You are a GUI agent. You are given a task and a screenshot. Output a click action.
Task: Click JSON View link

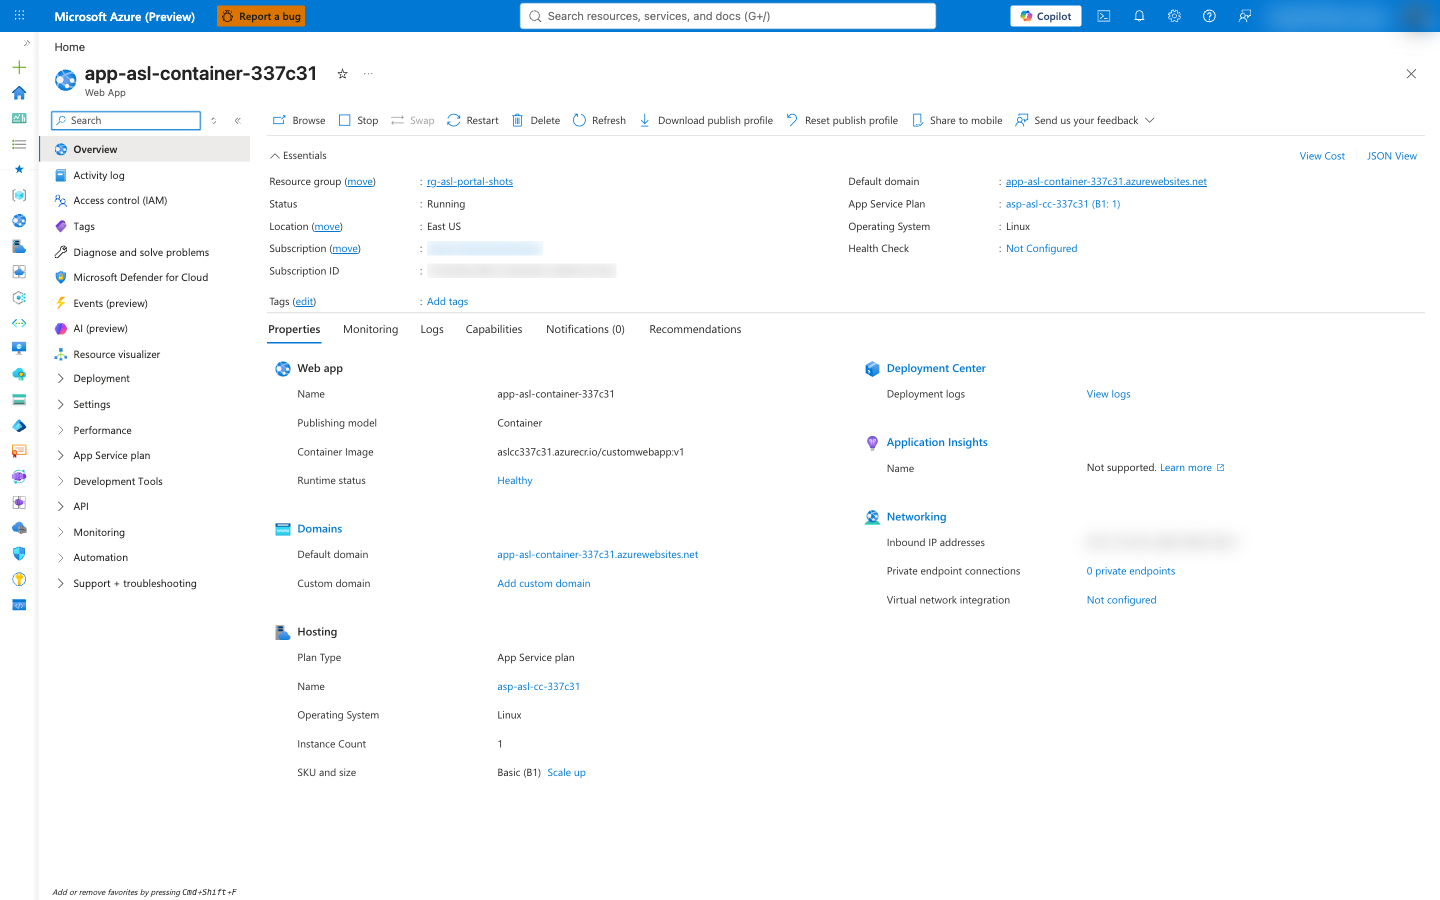point(1392,156)
